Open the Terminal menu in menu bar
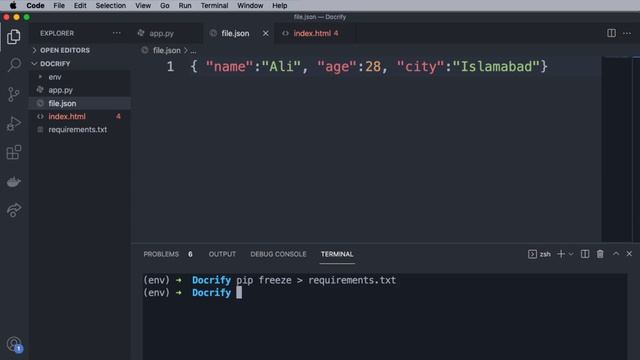The image size is (640, 360). (214, 6)
